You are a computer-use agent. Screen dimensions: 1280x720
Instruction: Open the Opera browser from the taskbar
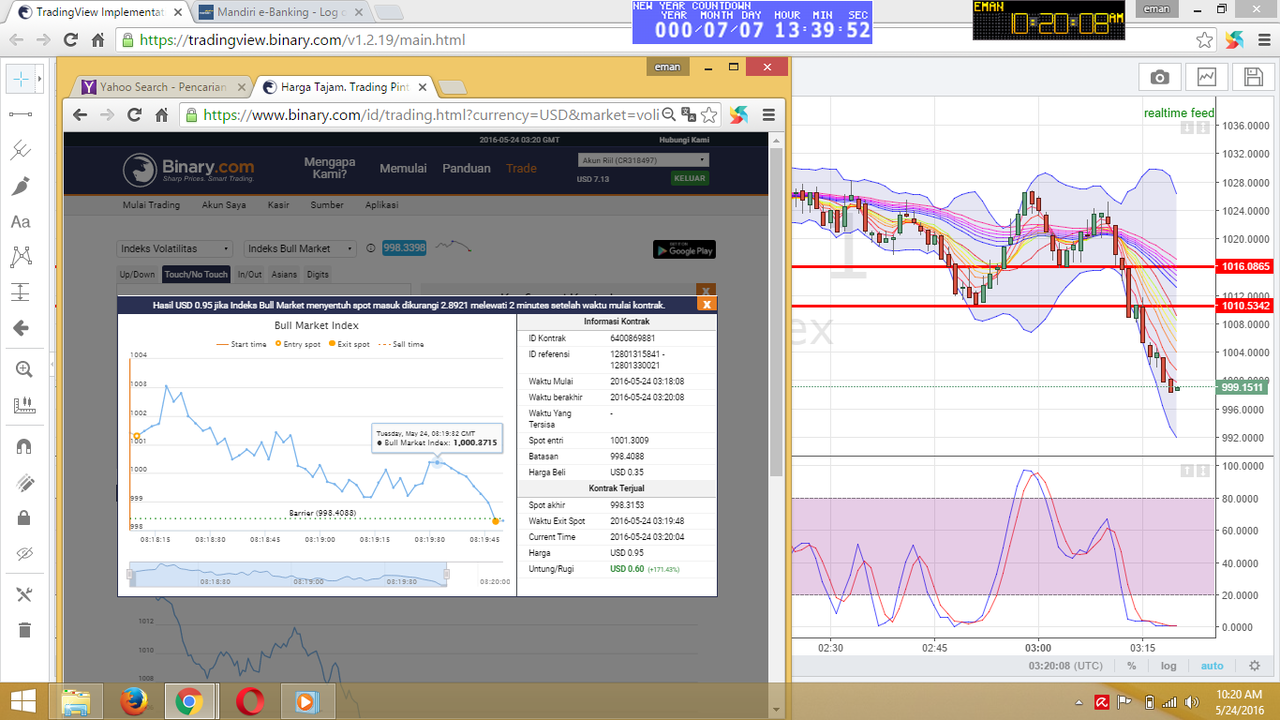pyautogui.click(x=249, y=702)
